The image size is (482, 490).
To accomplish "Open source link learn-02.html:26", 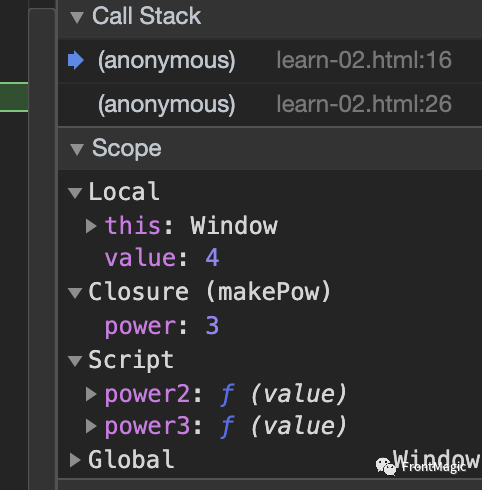I will click(364, 104).
